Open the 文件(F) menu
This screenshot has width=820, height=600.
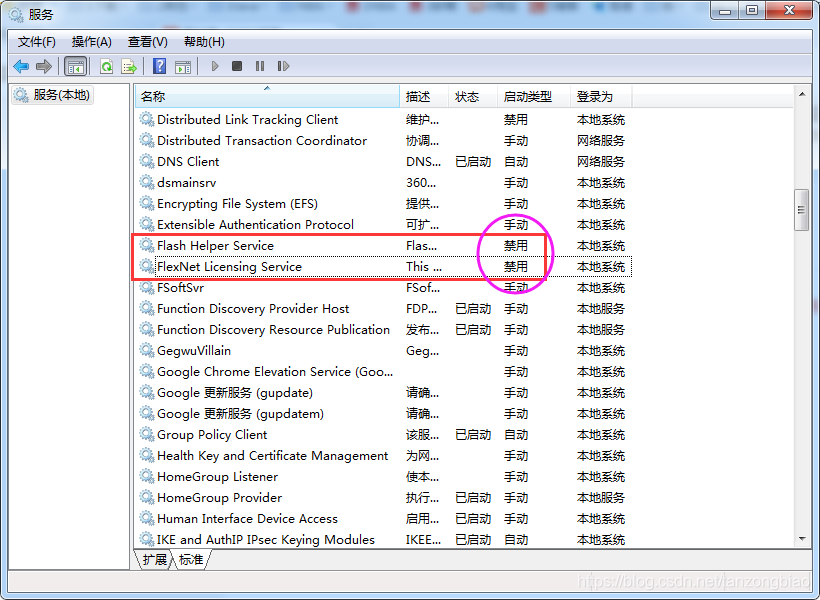coord(37,42)
